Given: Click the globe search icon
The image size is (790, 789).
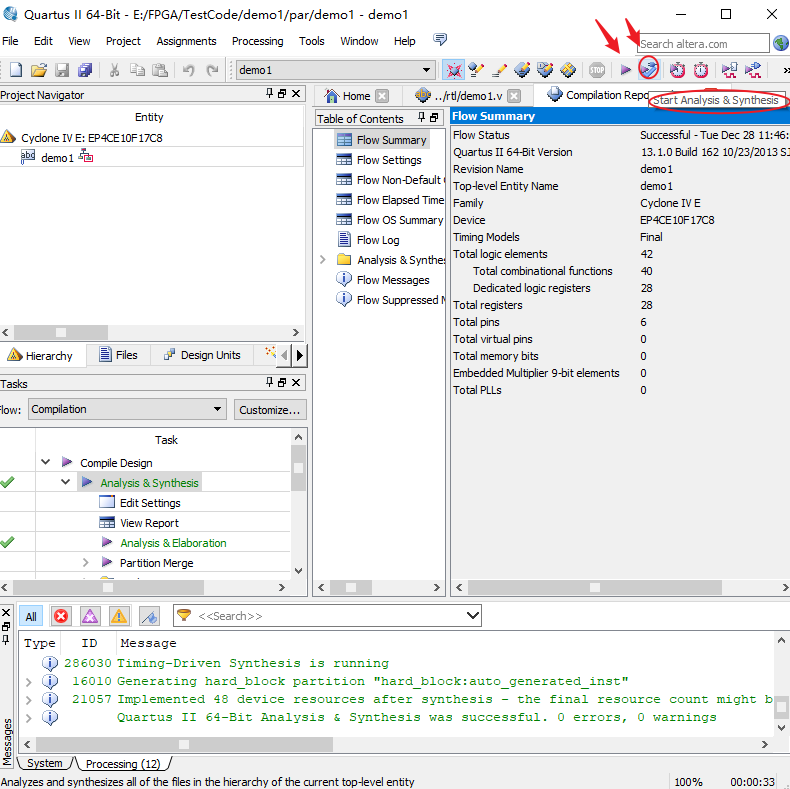Looking at the screenshot, I should click(x=781, y=43).
